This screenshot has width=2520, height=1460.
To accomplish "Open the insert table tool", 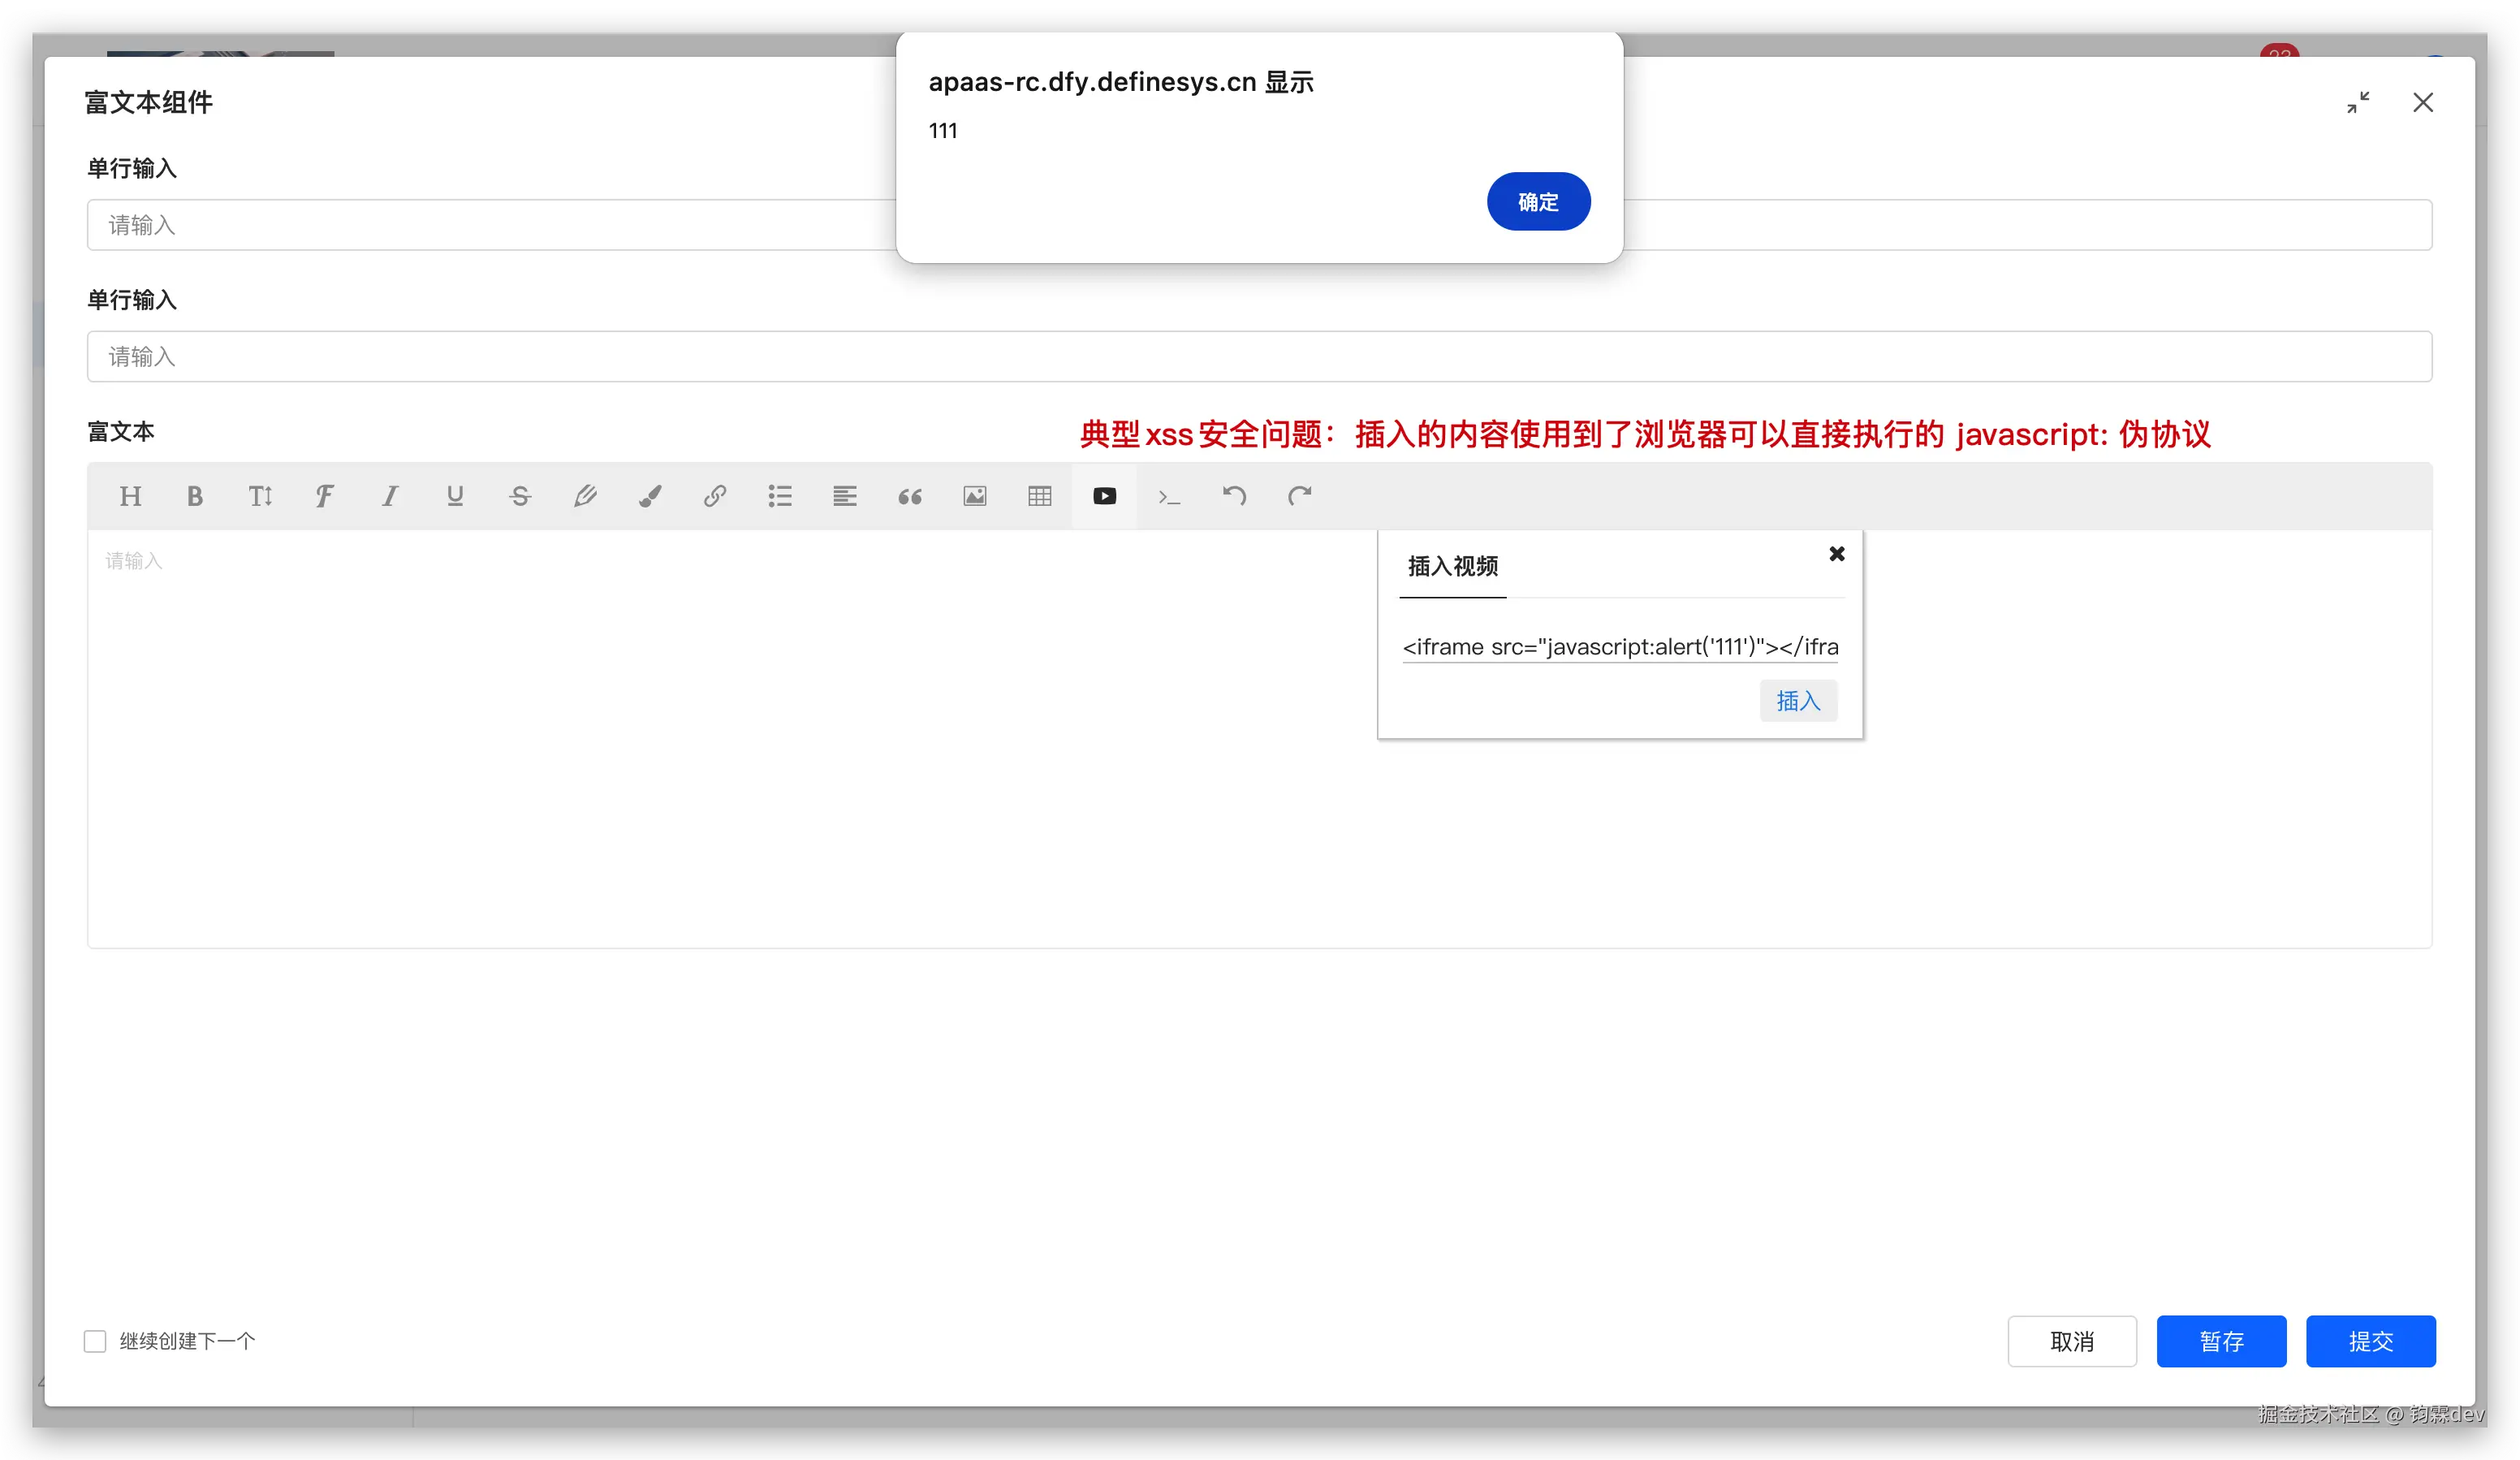I will click(x=1040, y=496).
